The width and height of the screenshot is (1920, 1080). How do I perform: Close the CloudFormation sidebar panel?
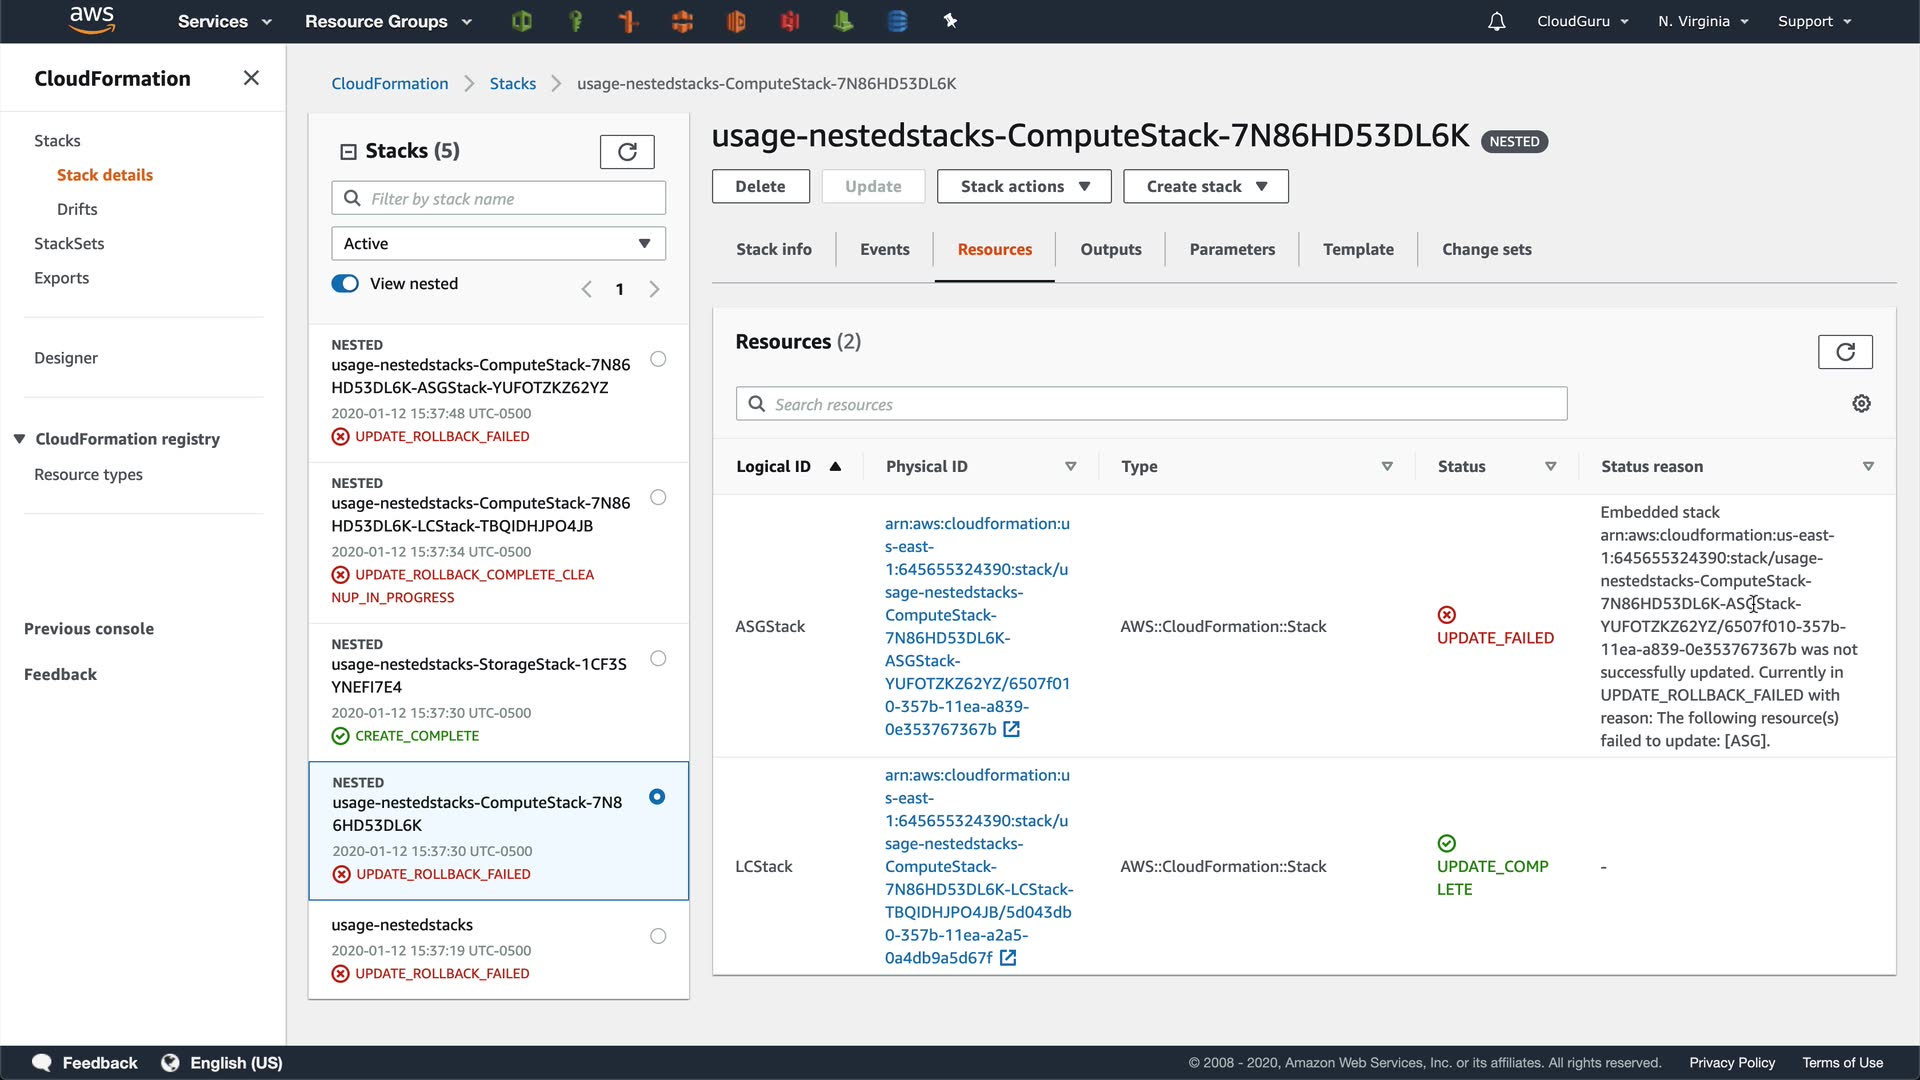(x=251, y=78)
